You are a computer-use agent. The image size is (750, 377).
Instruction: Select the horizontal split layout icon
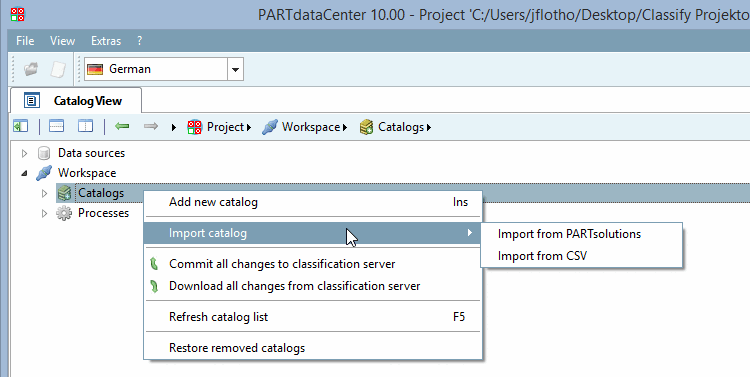(x=56, y=127)
